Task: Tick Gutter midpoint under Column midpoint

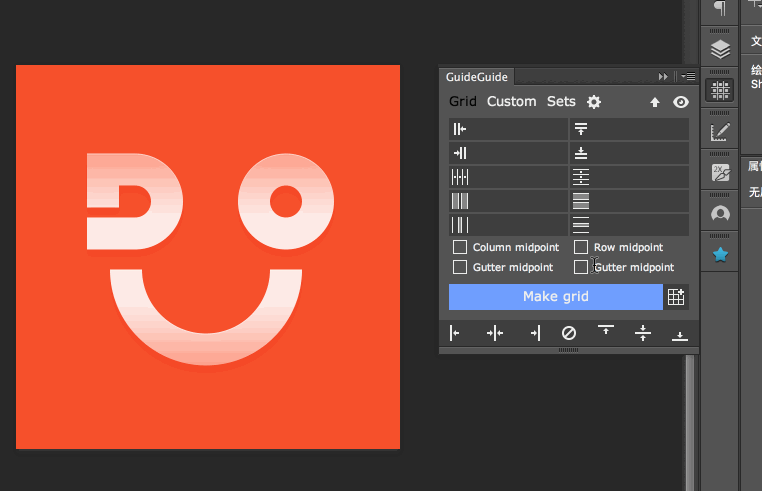Action: pos(460,267)
